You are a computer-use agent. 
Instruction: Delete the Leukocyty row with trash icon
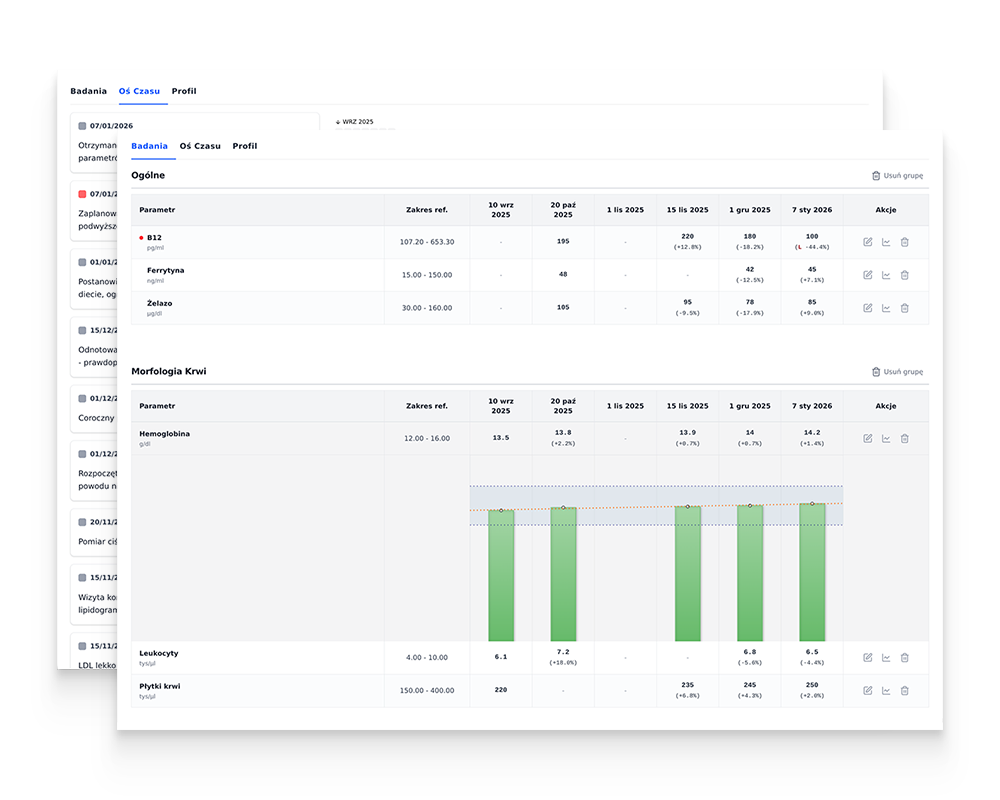pyautogui.click(x=904, y=658)
